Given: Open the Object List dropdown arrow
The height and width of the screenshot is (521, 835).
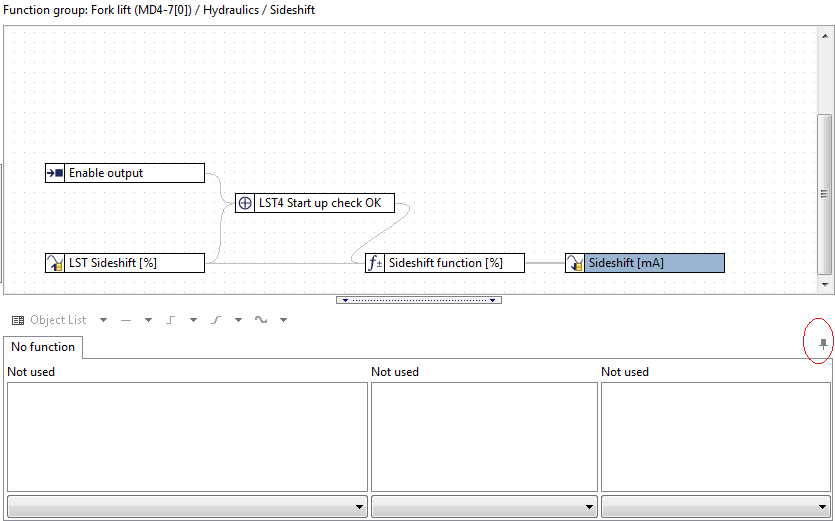Looking at the screenshot, I should (103, 320).
